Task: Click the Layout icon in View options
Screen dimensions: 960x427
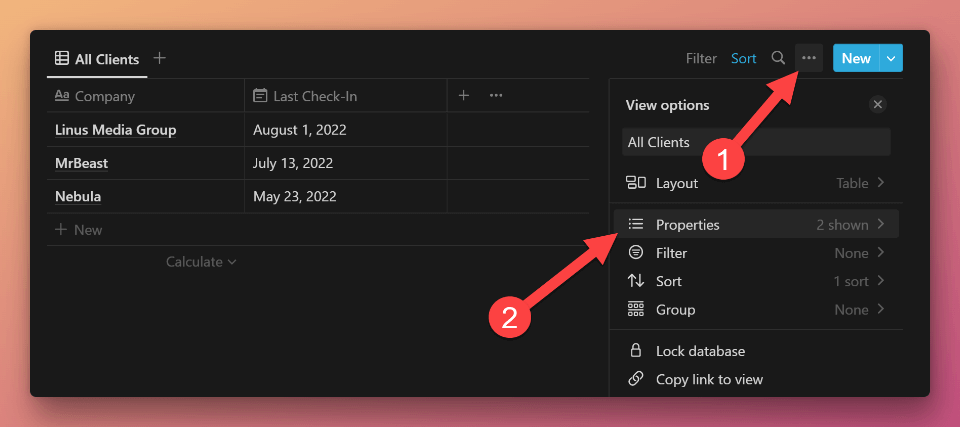Action: [636, 183]
